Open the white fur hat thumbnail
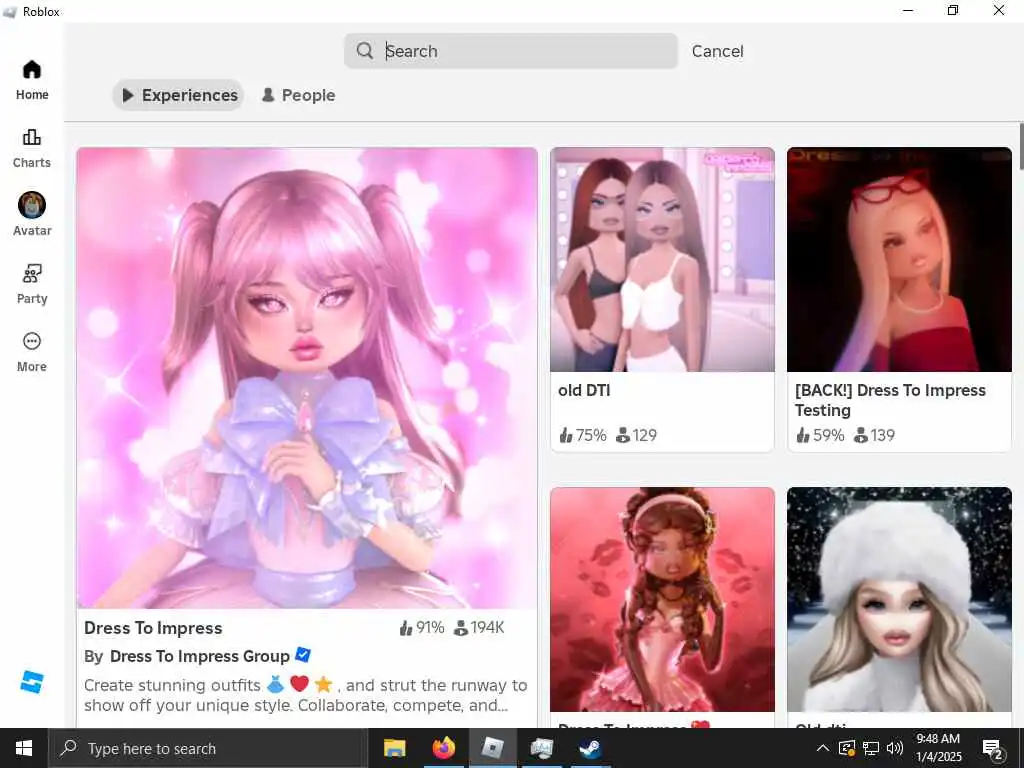1024x768 pixels. tap(899, 600)
